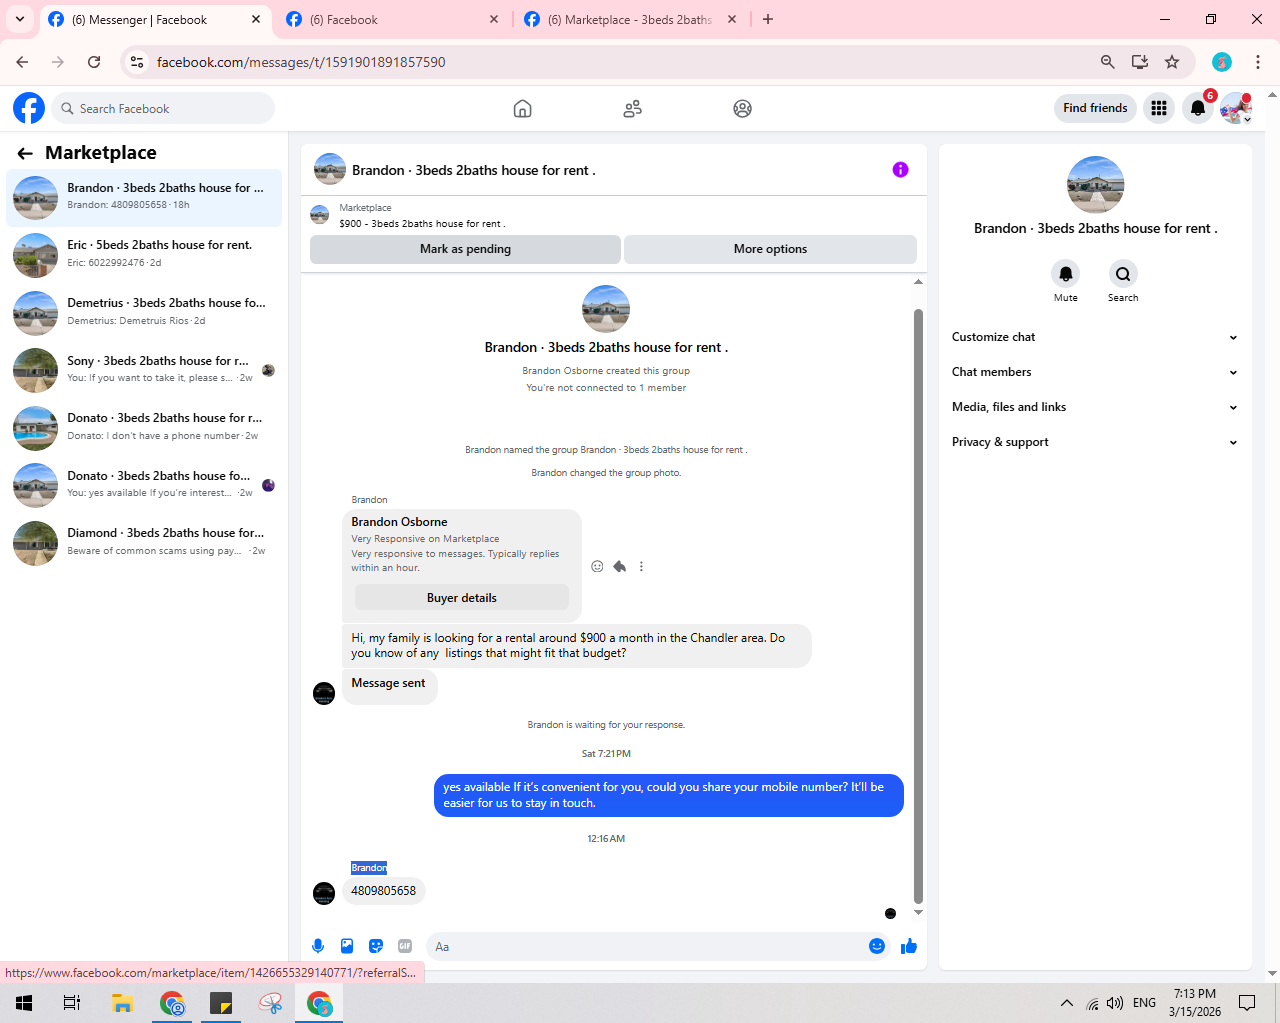1280x1023 pixels.
Task: Go to the Home feed icon
Action: pos(522,109)
